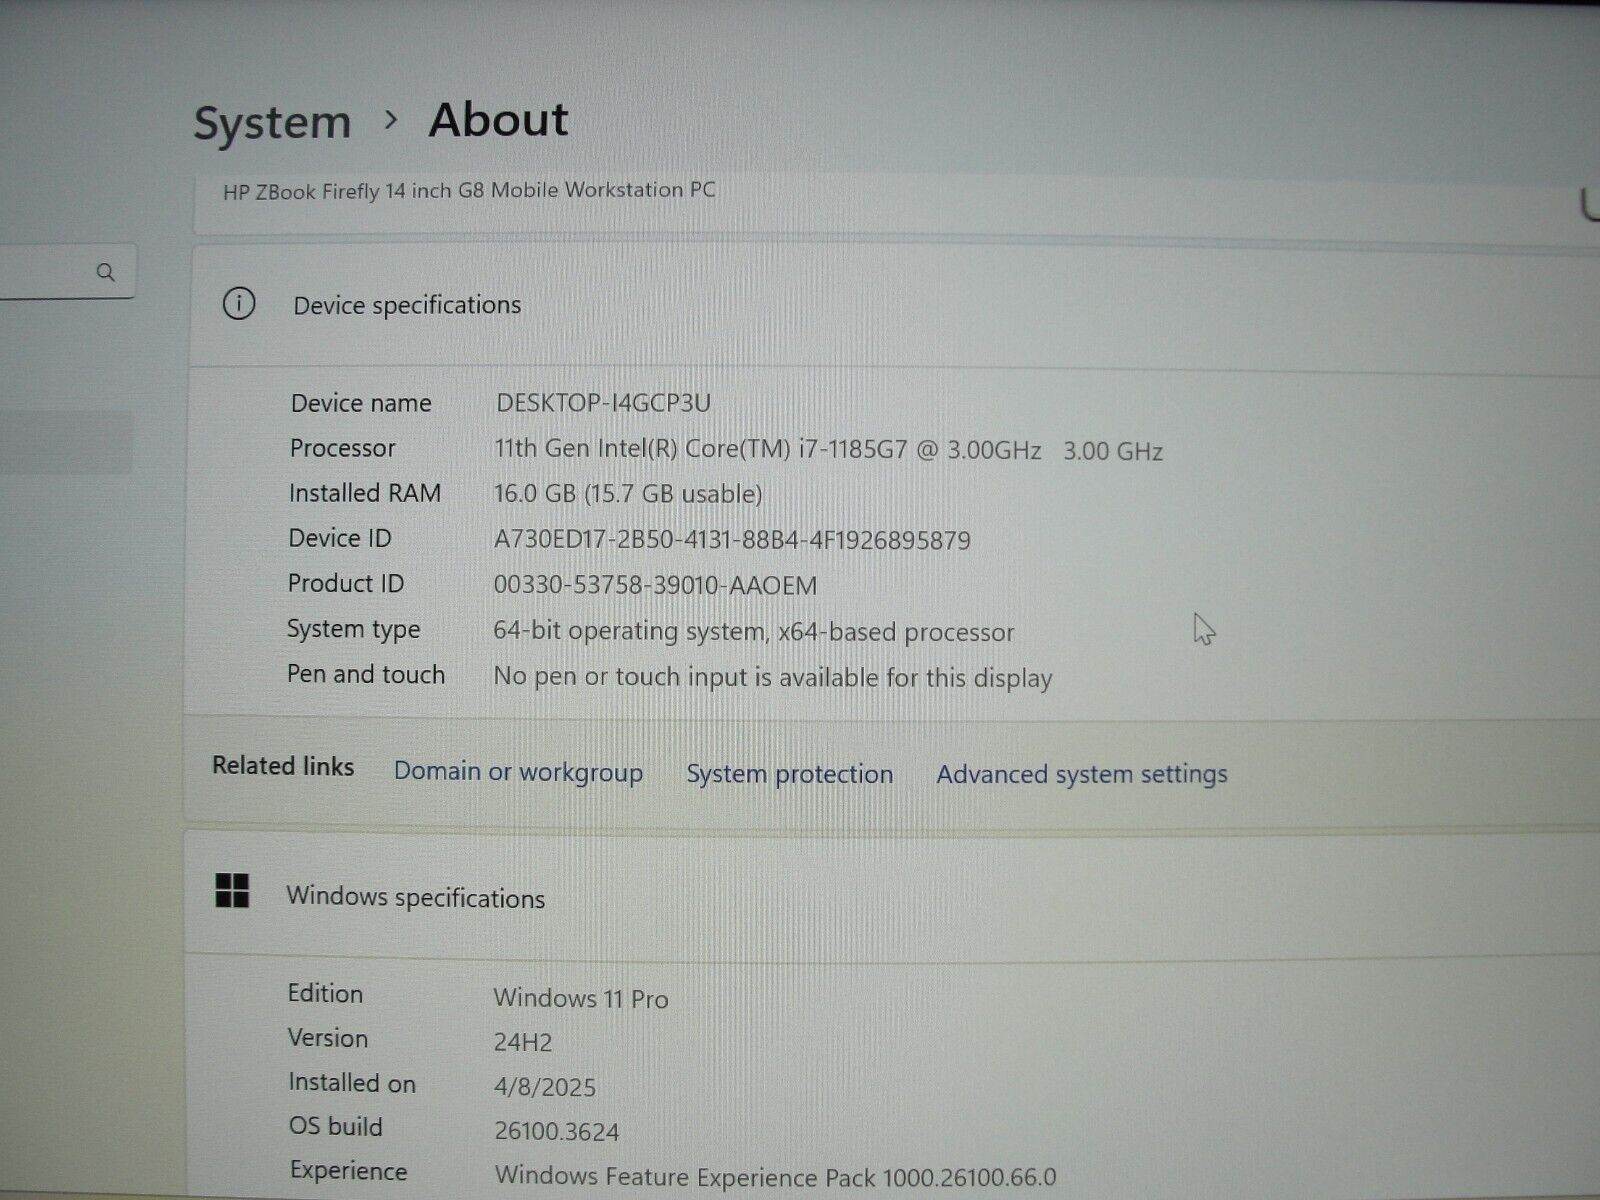
Task: Expand the Device specifications section
Action: coord(405,305)
